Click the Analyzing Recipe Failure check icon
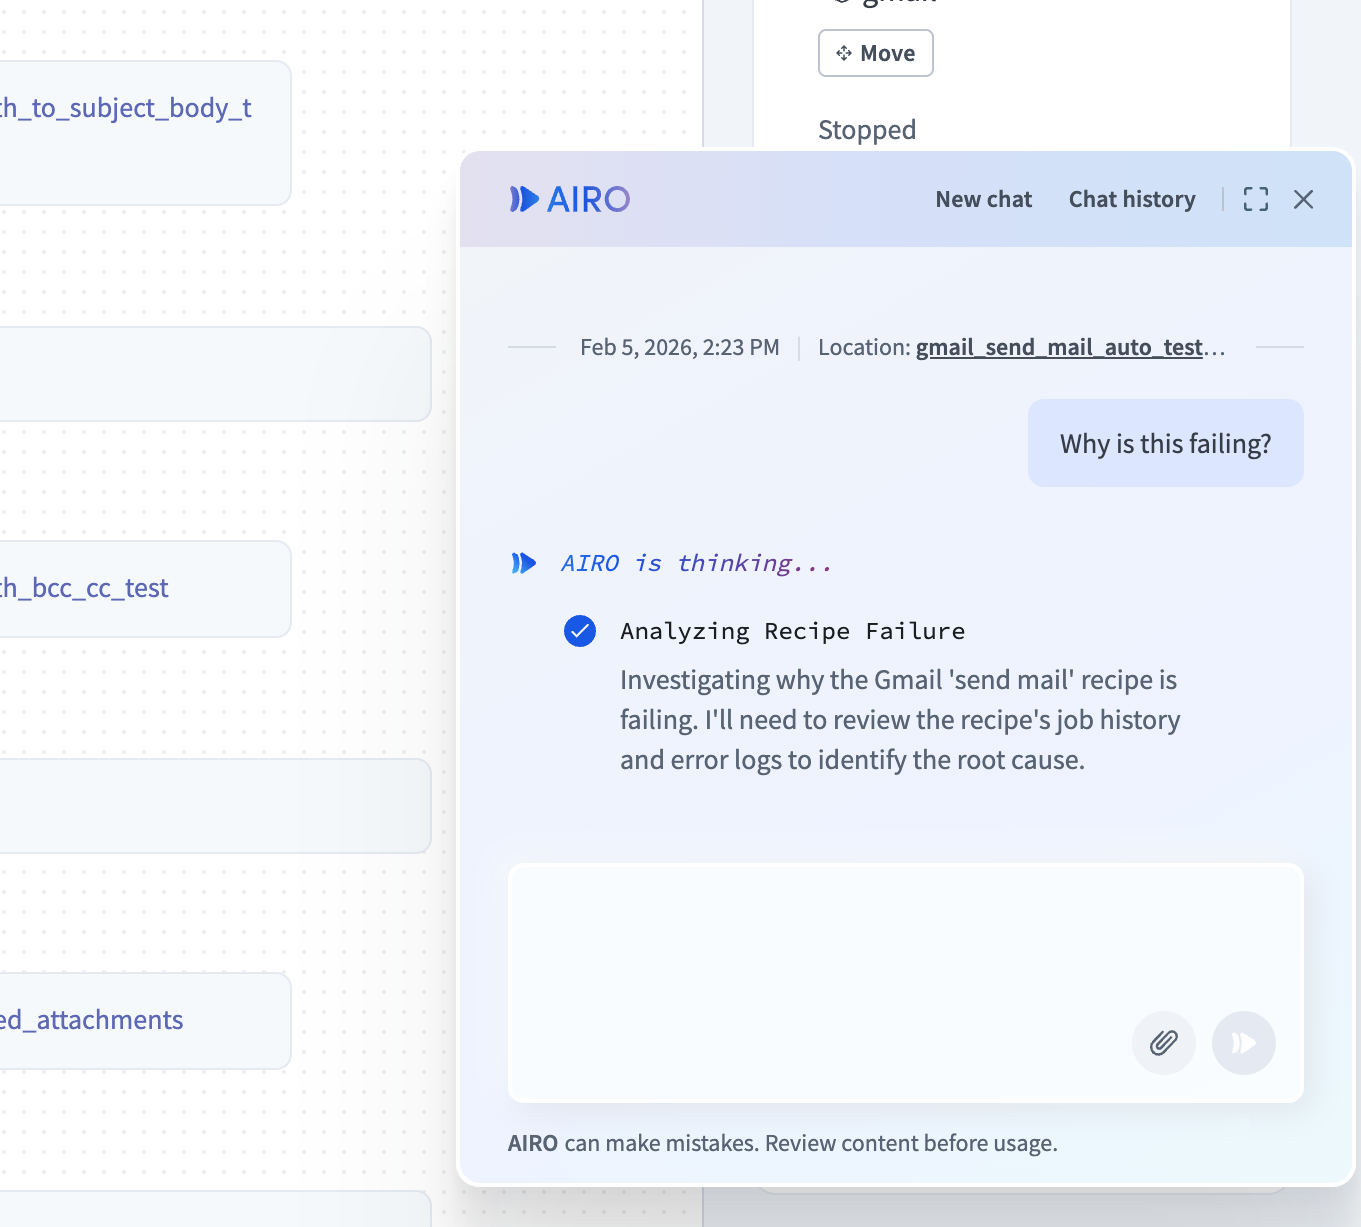 click(580, 631)
